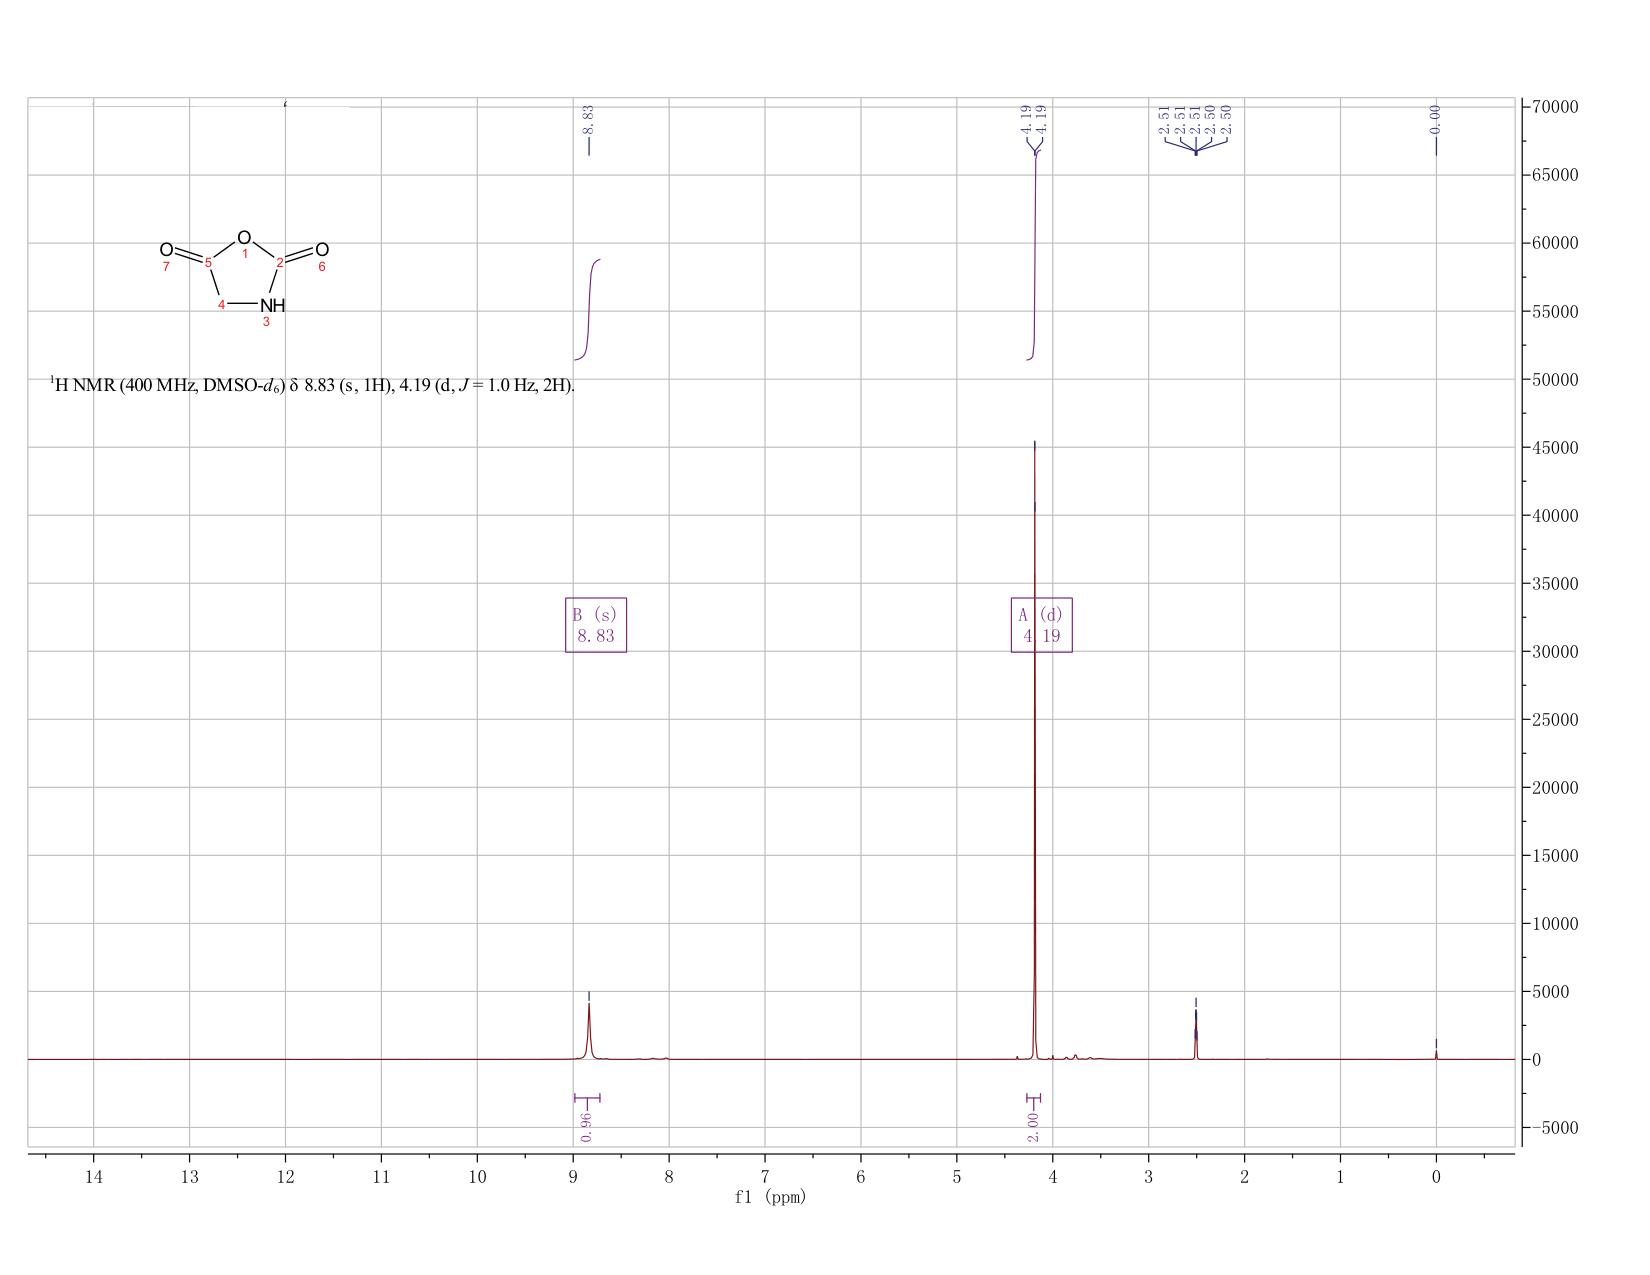Click the integral curve above 8.83 peak
This screenshot has height=1275, width=1650.
click(588, 309)
